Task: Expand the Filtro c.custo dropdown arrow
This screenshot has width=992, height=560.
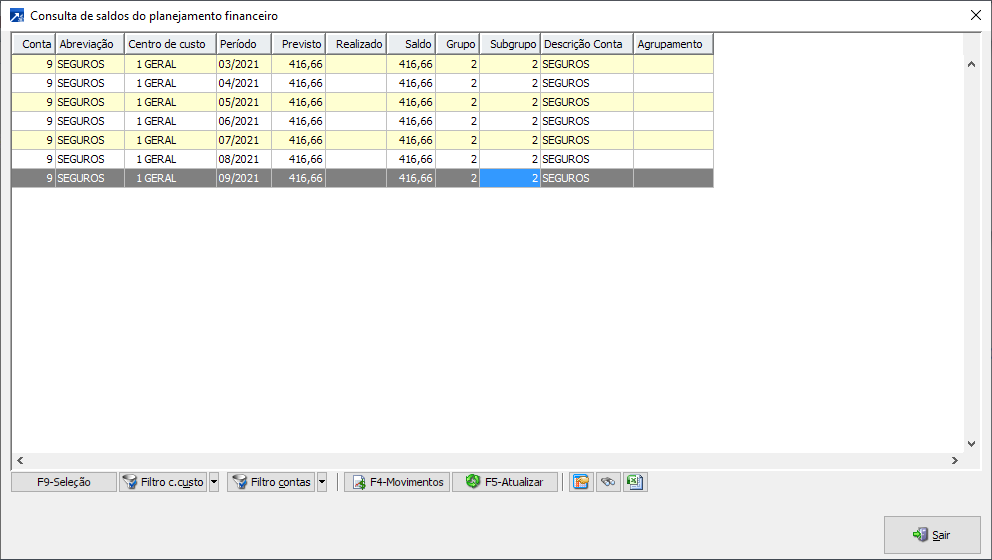Action: click(214, 482)
